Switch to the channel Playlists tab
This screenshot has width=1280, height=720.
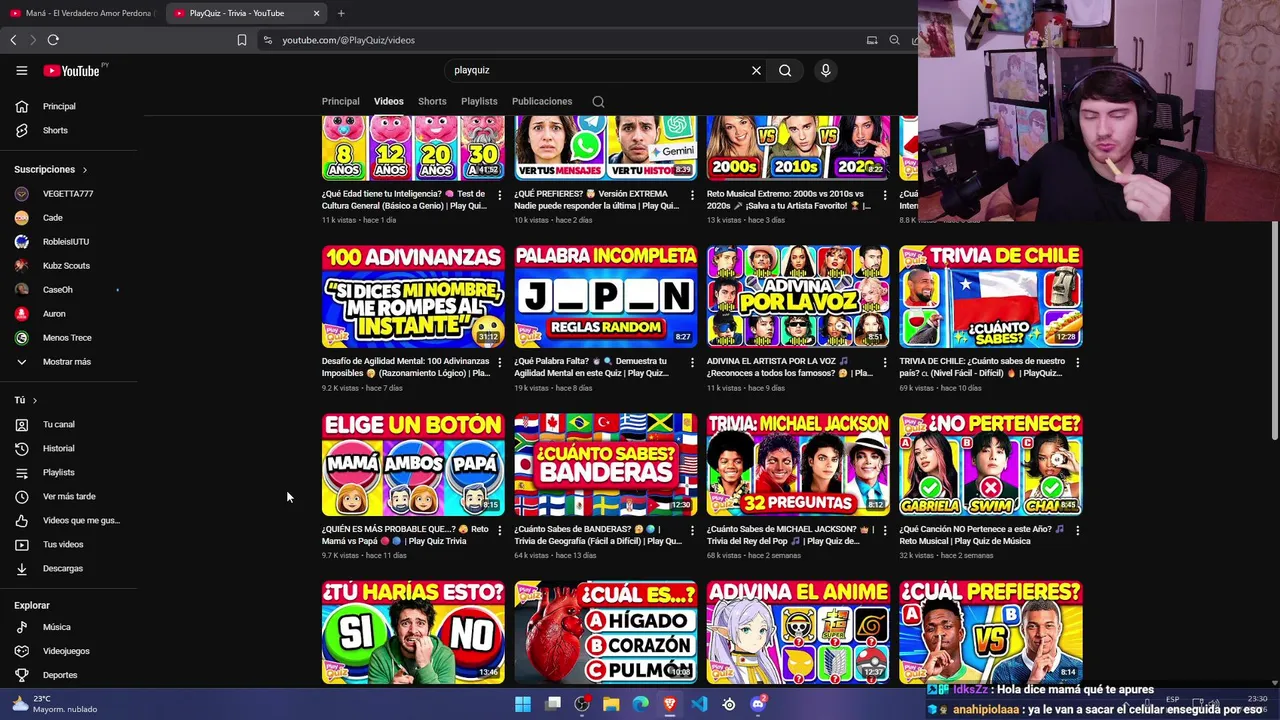coord(479,101)
